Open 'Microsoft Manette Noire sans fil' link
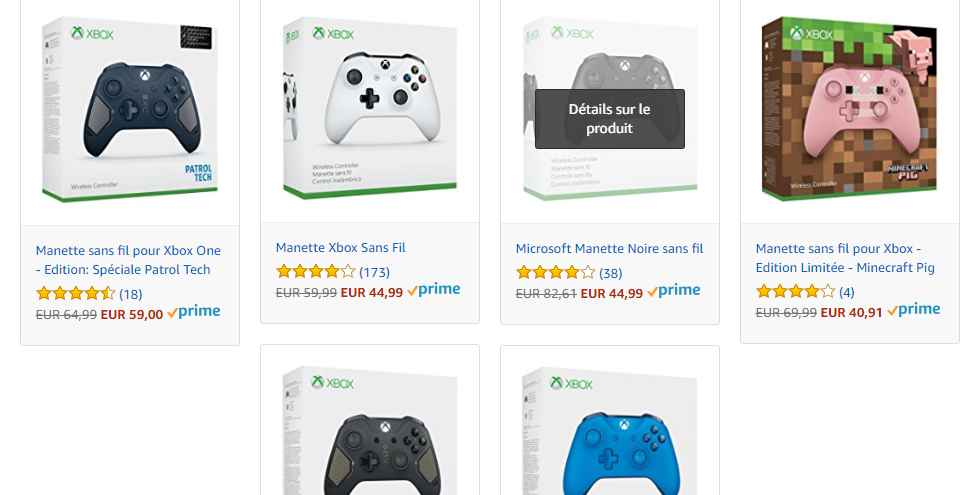The width and height of the screenshot is (963, 495). (609, 249)
